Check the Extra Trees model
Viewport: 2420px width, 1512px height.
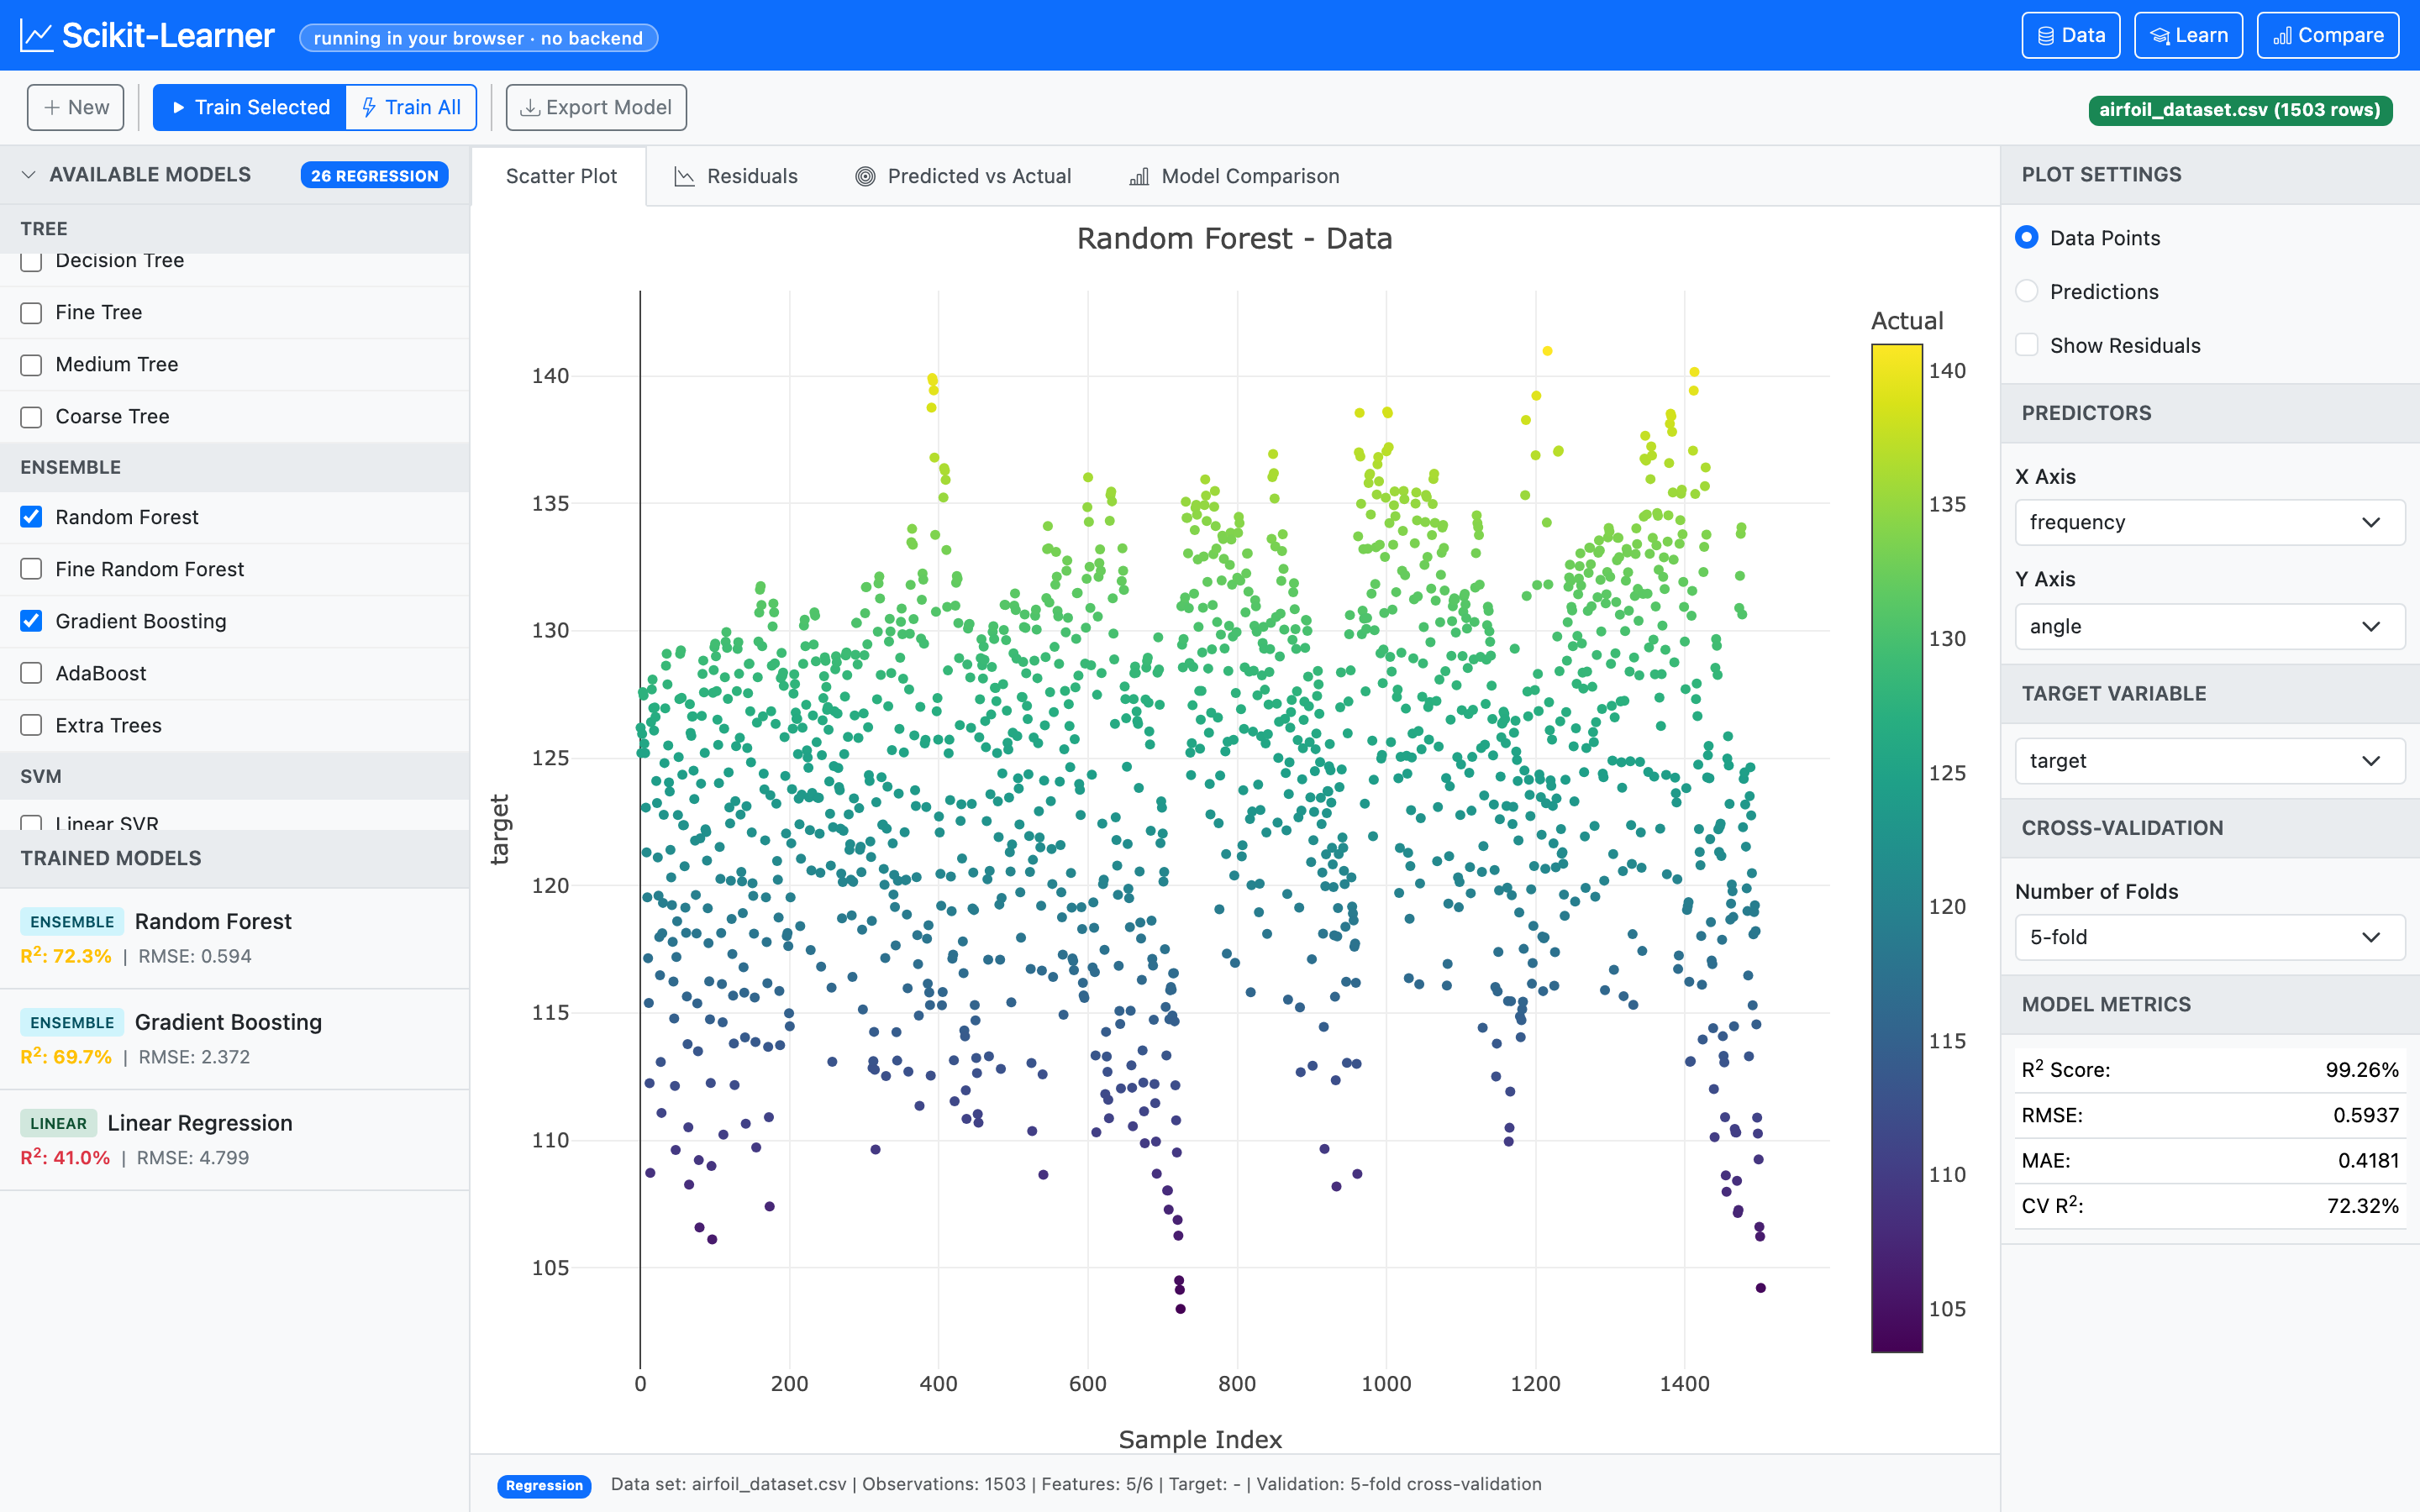click(31, 725)
